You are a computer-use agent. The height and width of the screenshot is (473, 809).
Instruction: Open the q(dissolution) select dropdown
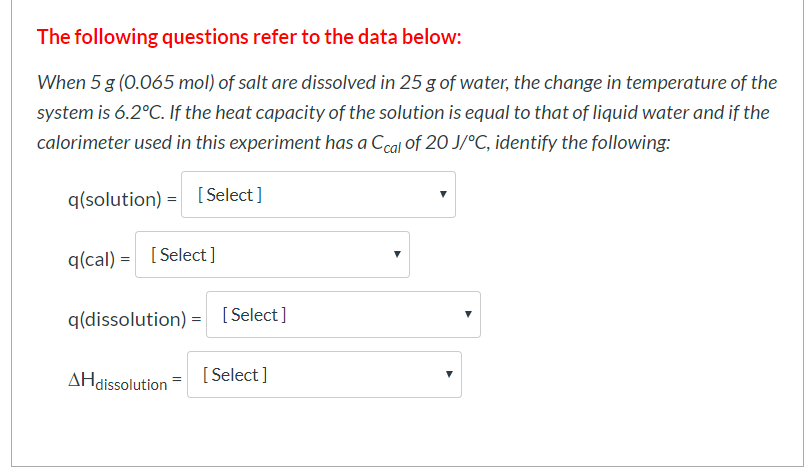(343, 315)
